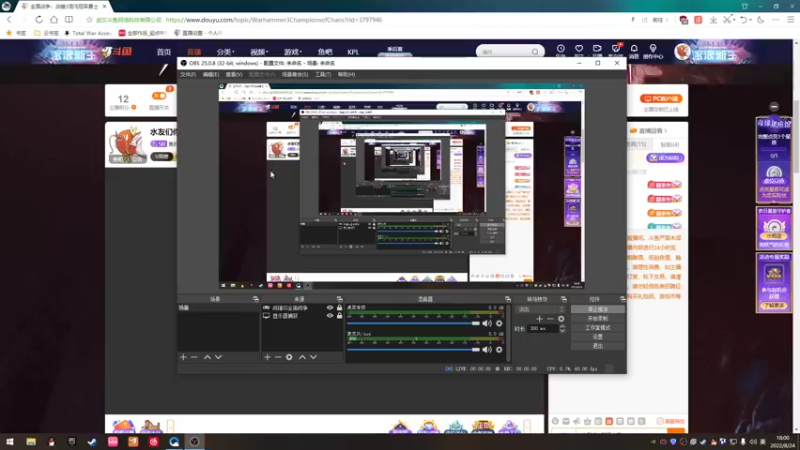Pop out the Sources dock panel
The width and height of the screenshot is (800, 450).
coord(339,299)
